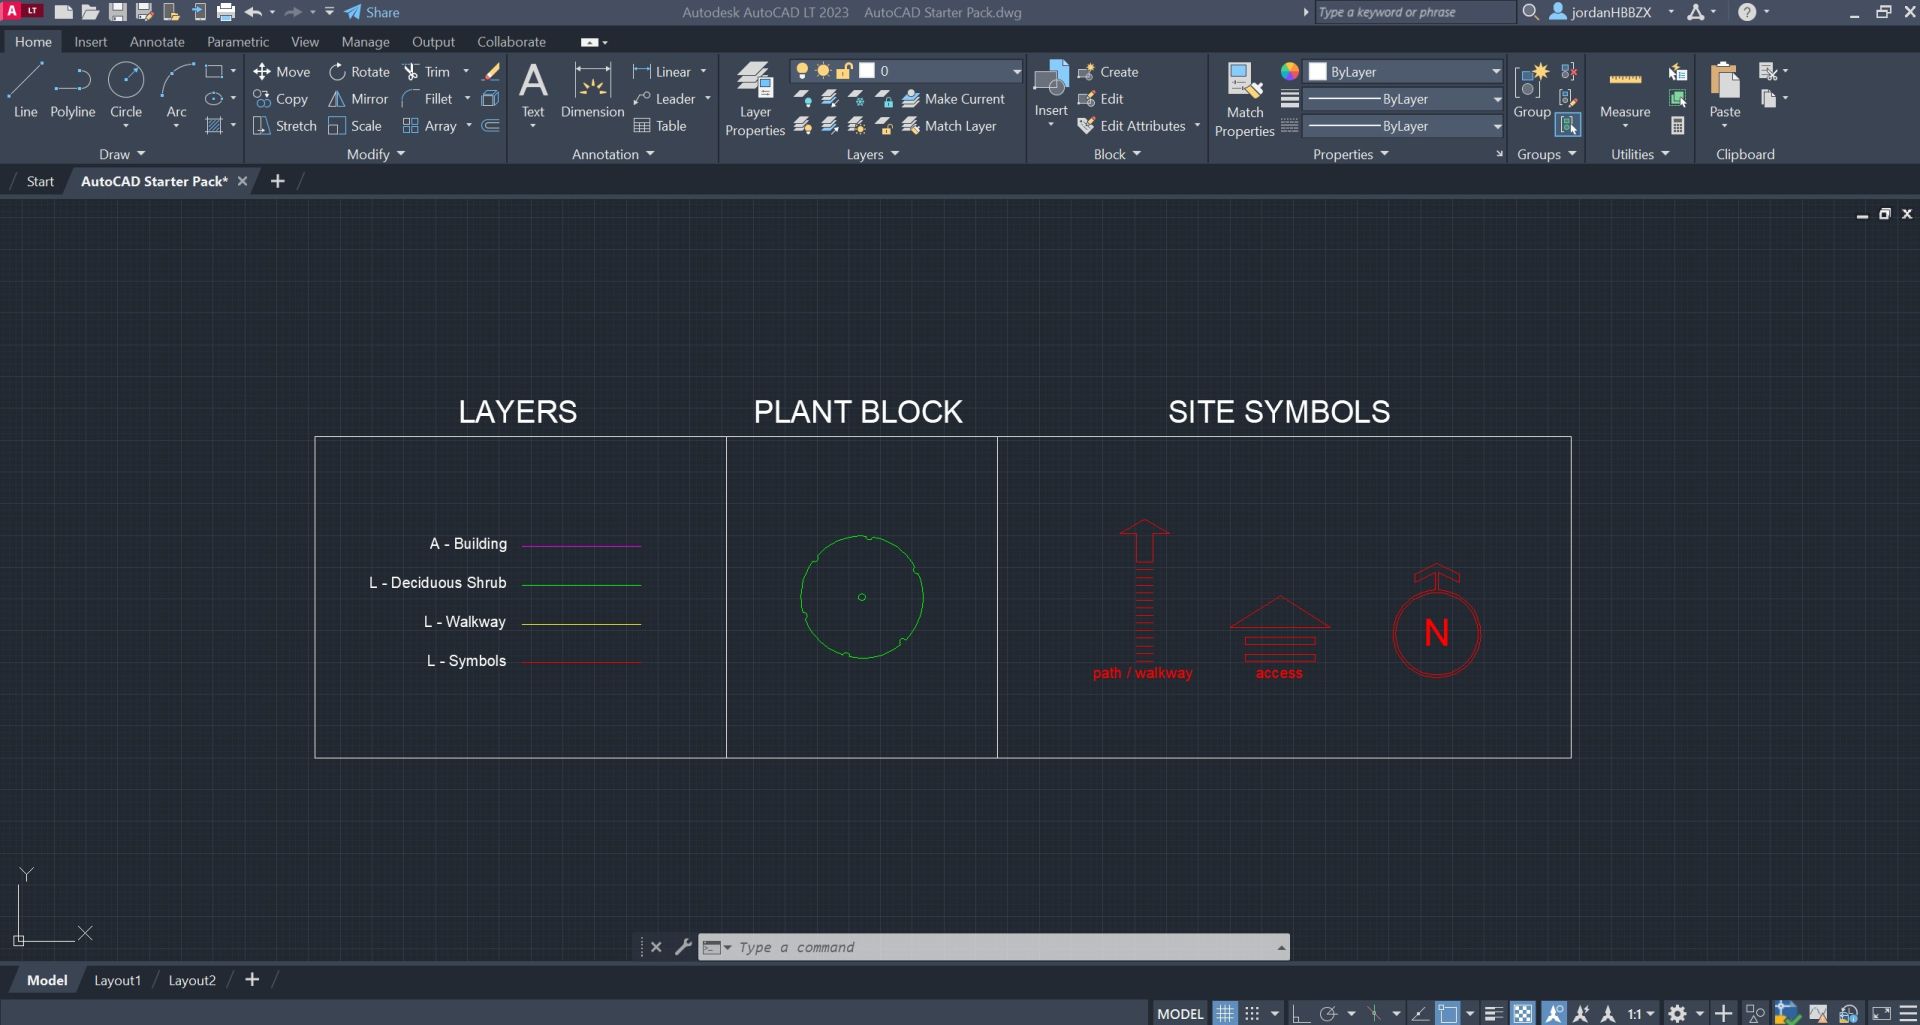1920x1025 pixels.
Task: Click the Stretch tool
Action: [284, 126]
